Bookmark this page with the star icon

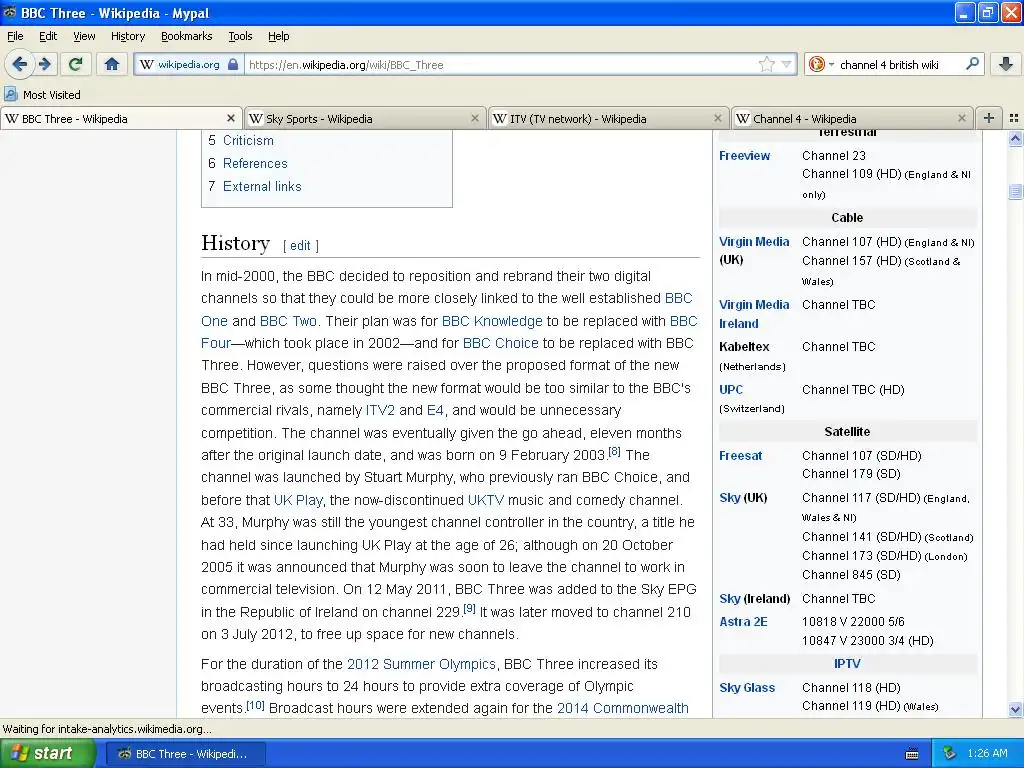(x=766, y=64)
